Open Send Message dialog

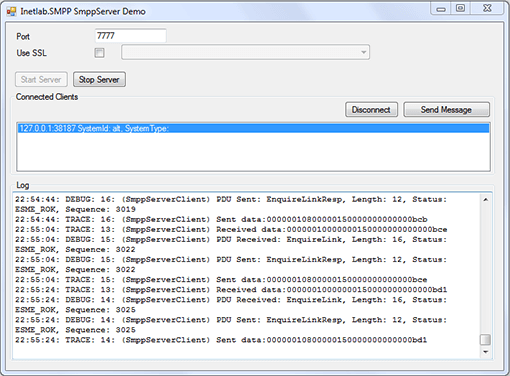[446, 110]
